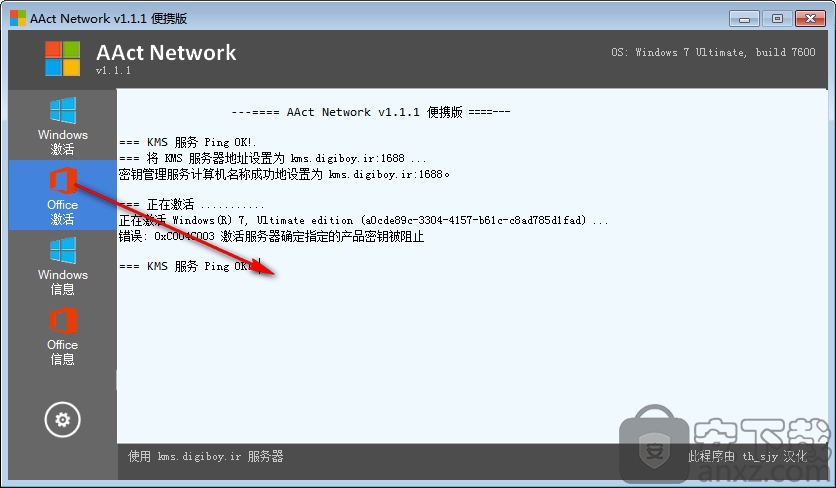Click the large AAct Network header title

click(166, 52)
